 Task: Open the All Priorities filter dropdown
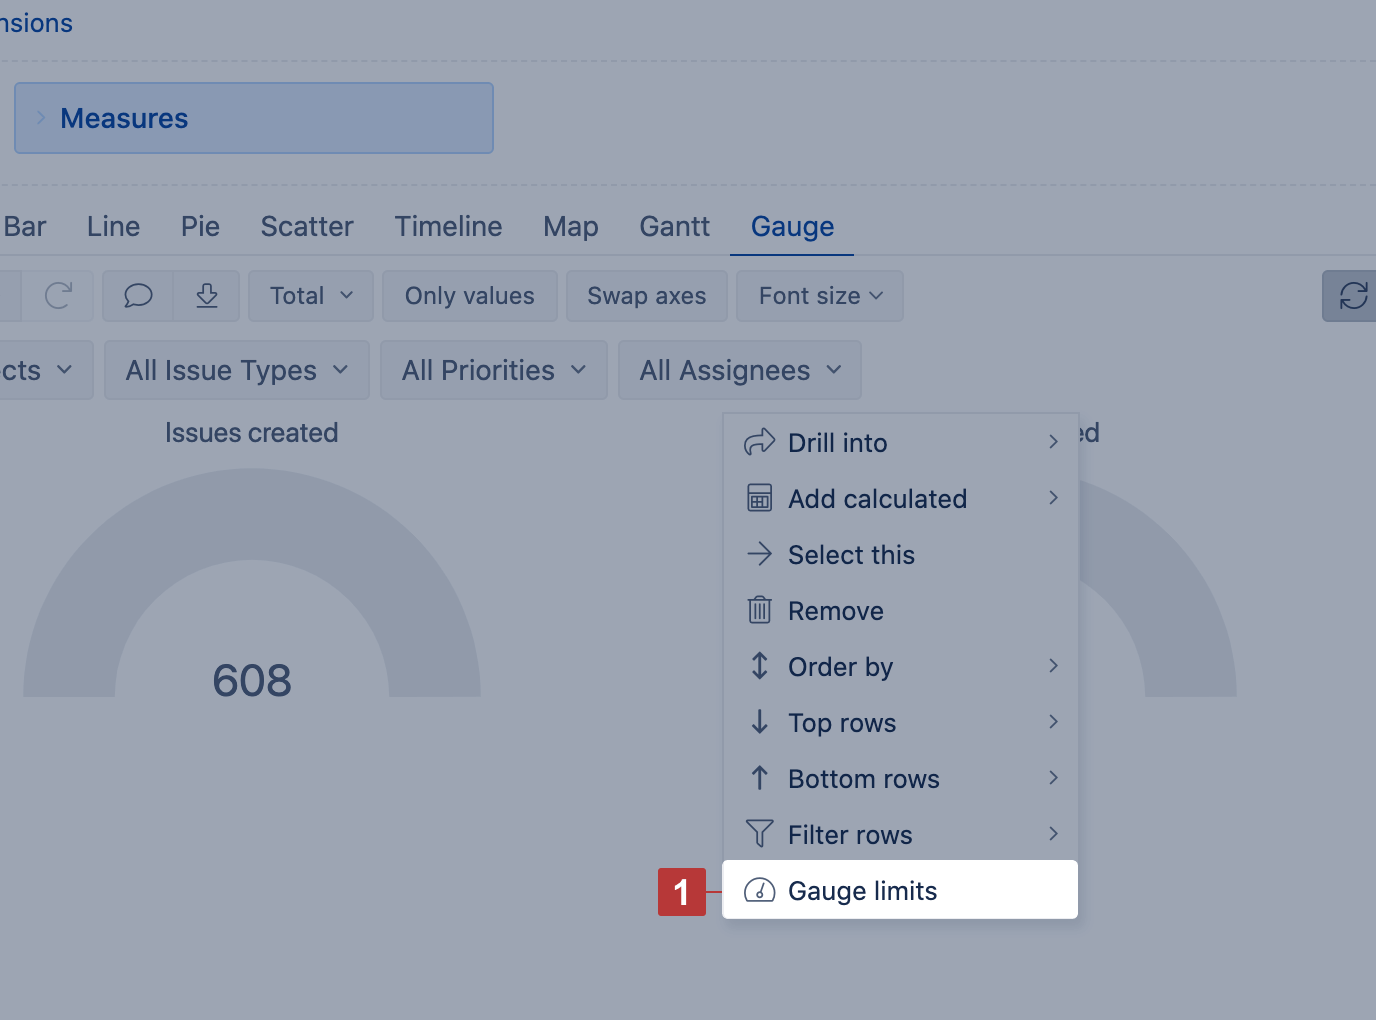pyautogui.click(x=493, y=370)
